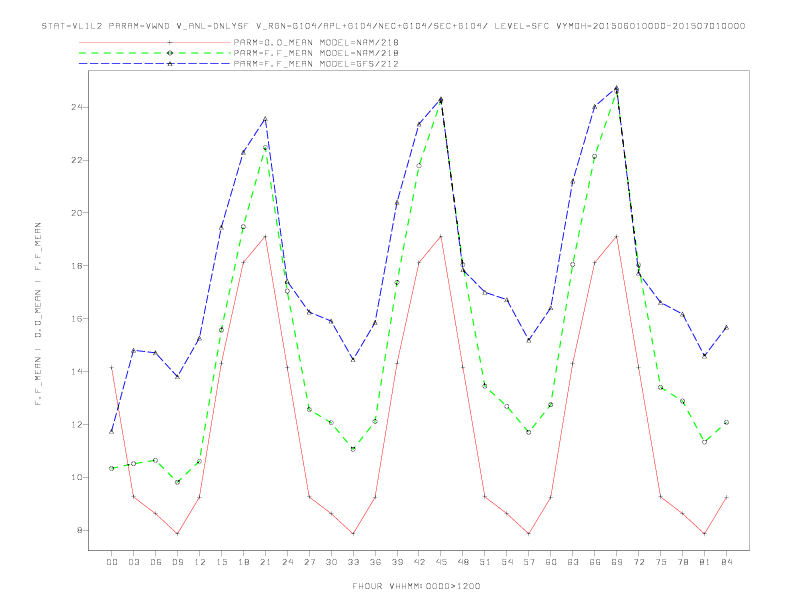Click red observed plus marker at hour 00

click(x=112, y=368)
